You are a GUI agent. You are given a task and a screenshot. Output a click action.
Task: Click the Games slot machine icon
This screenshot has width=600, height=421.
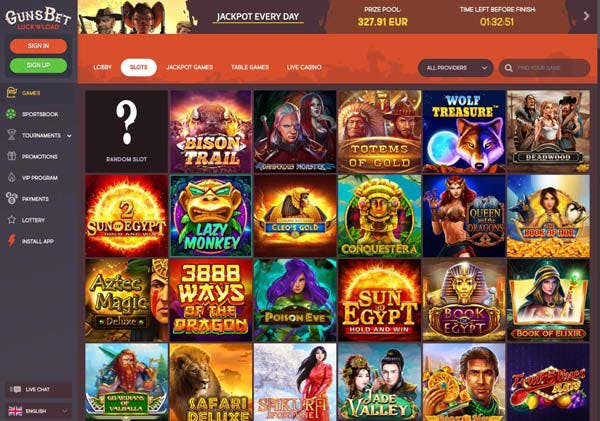coord(11,93)
